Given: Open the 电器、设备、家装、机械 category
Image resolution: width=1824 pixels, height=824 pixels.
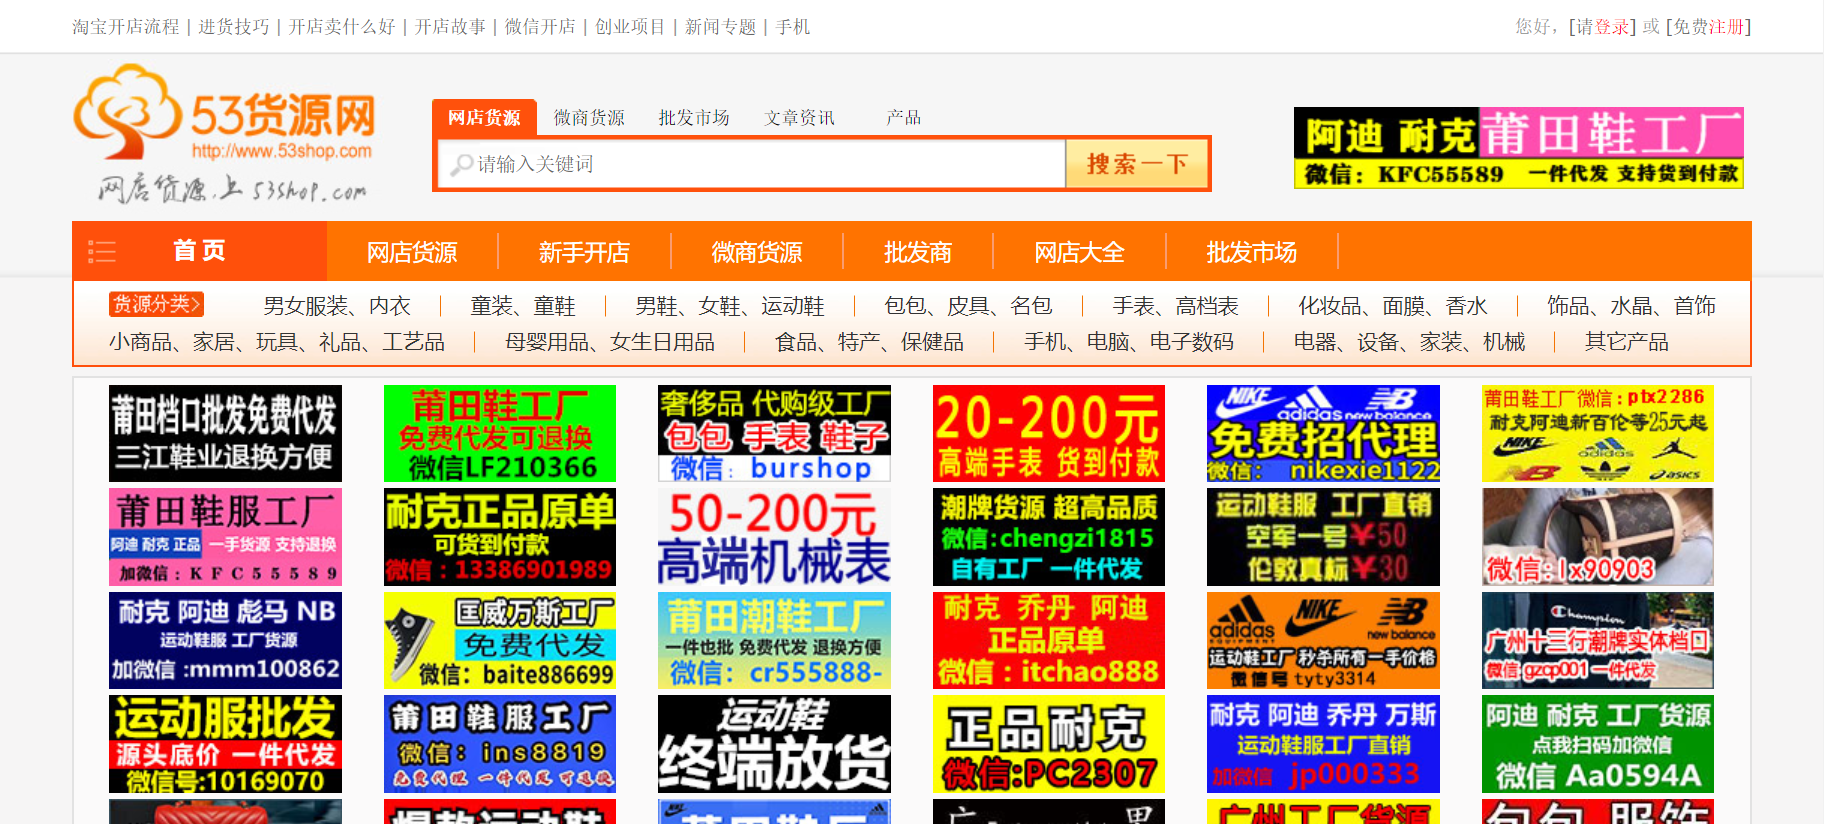Looking at the screenshot, I should [x=1410, y=342].
